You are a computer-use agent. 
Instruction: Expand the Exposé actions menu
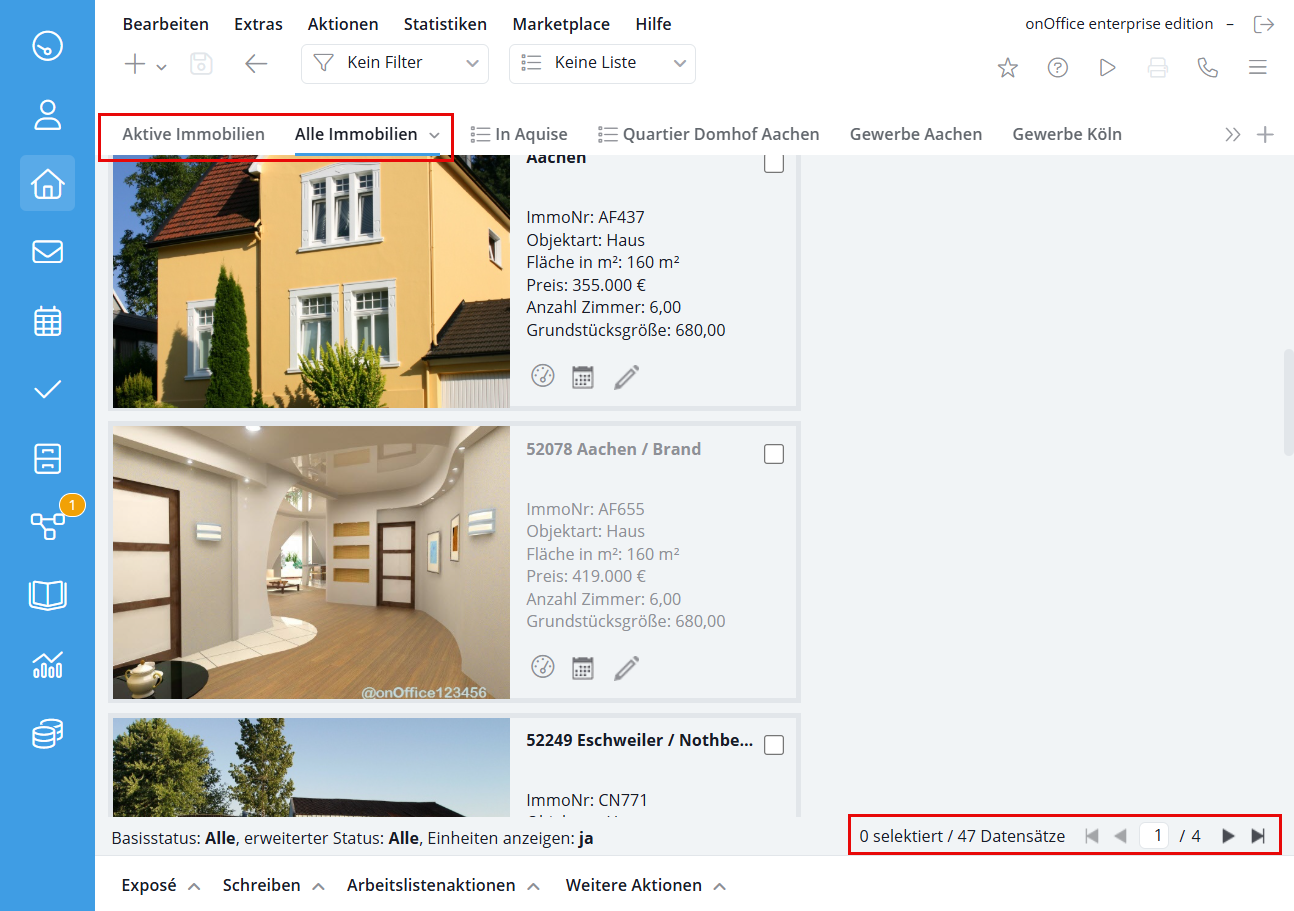(x=160, y=885)
